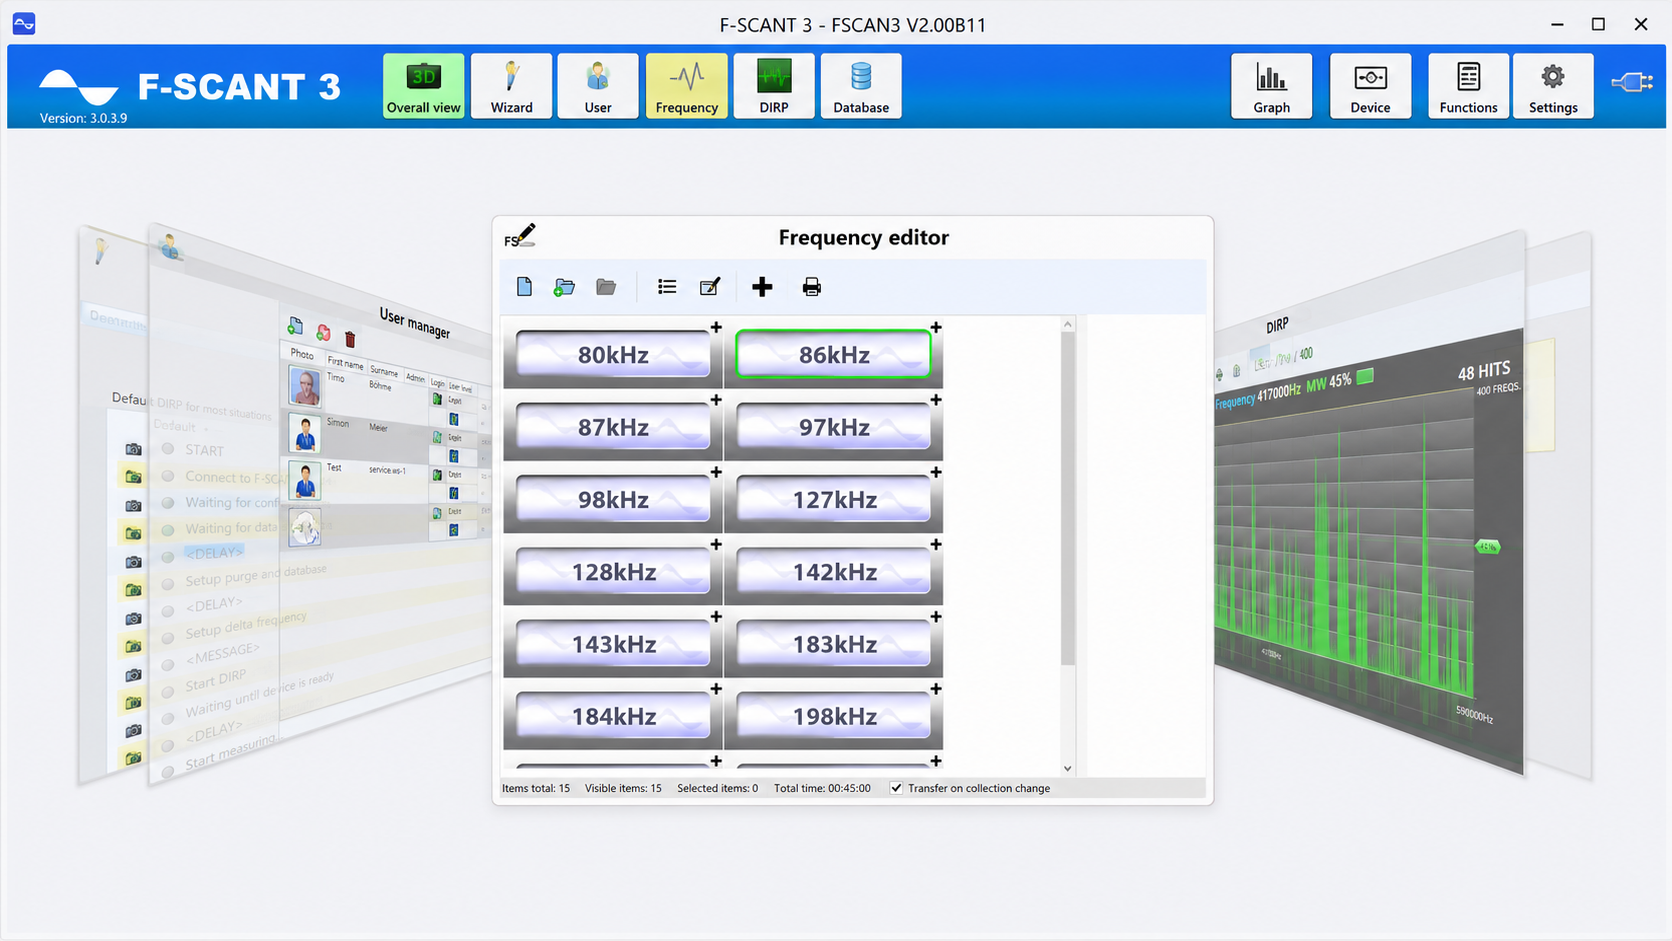1672x941 pixels.
Task: Select the 127kHz frequency button
Action: [833, 499]
